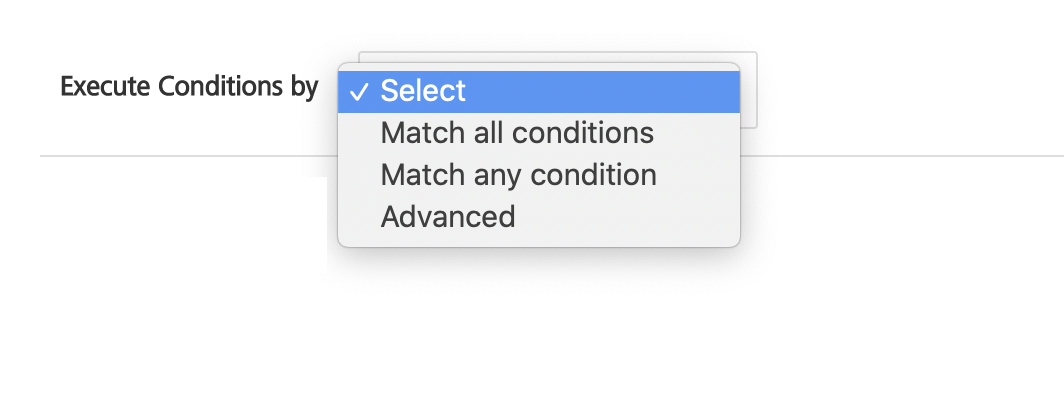Select the 'Advanced' option

coord(448,216)
